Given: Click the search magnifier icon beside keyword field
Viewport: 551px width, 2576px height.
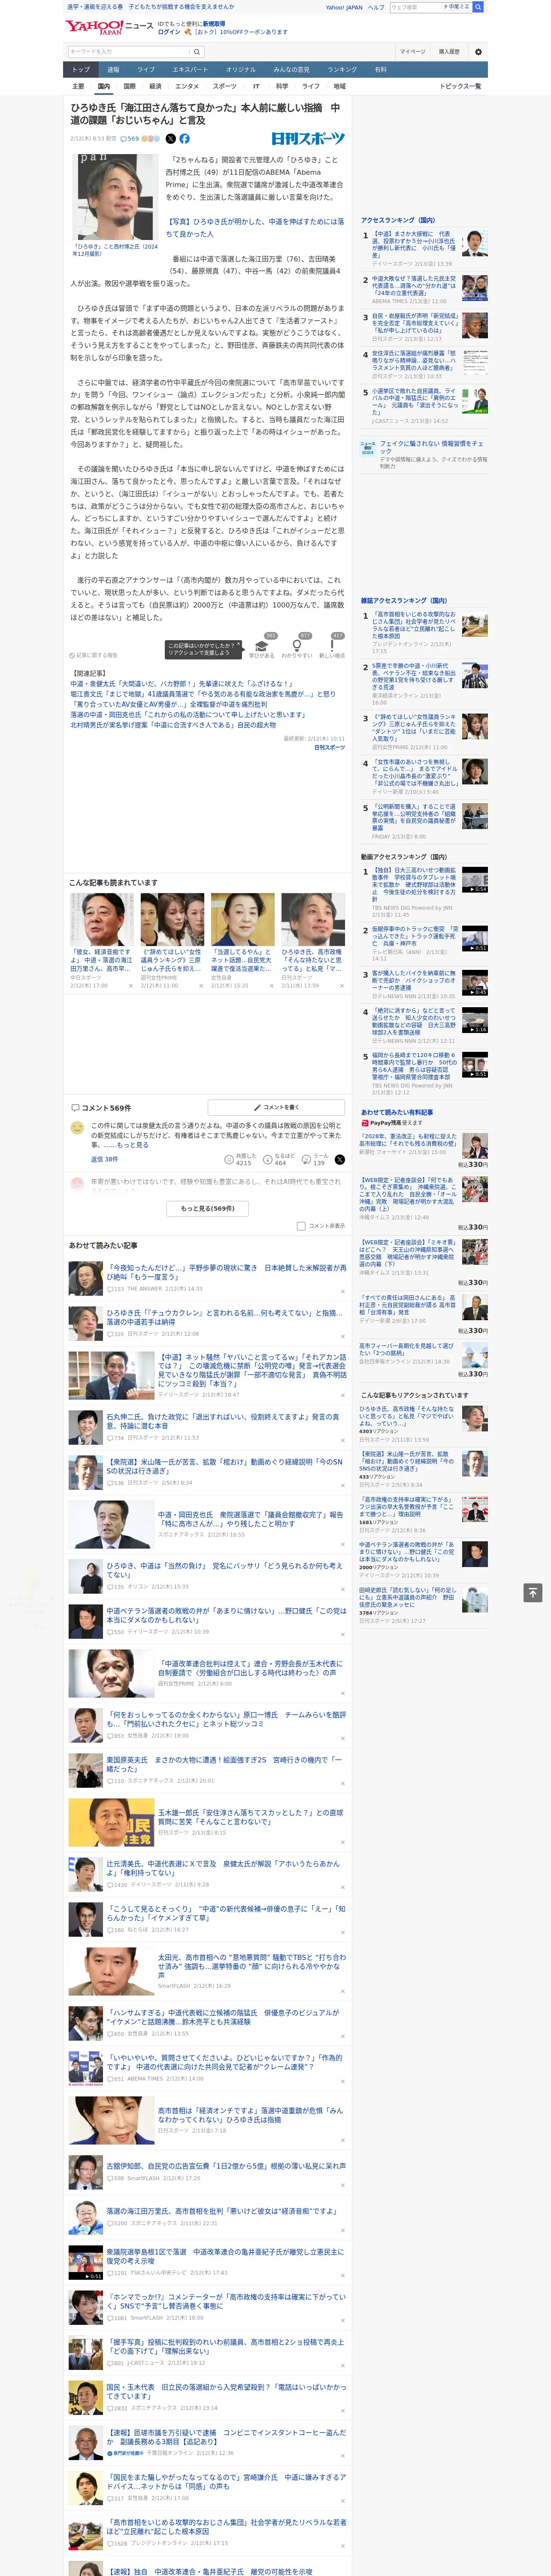Looking at the screenshot, I should (x=197, y=51).
